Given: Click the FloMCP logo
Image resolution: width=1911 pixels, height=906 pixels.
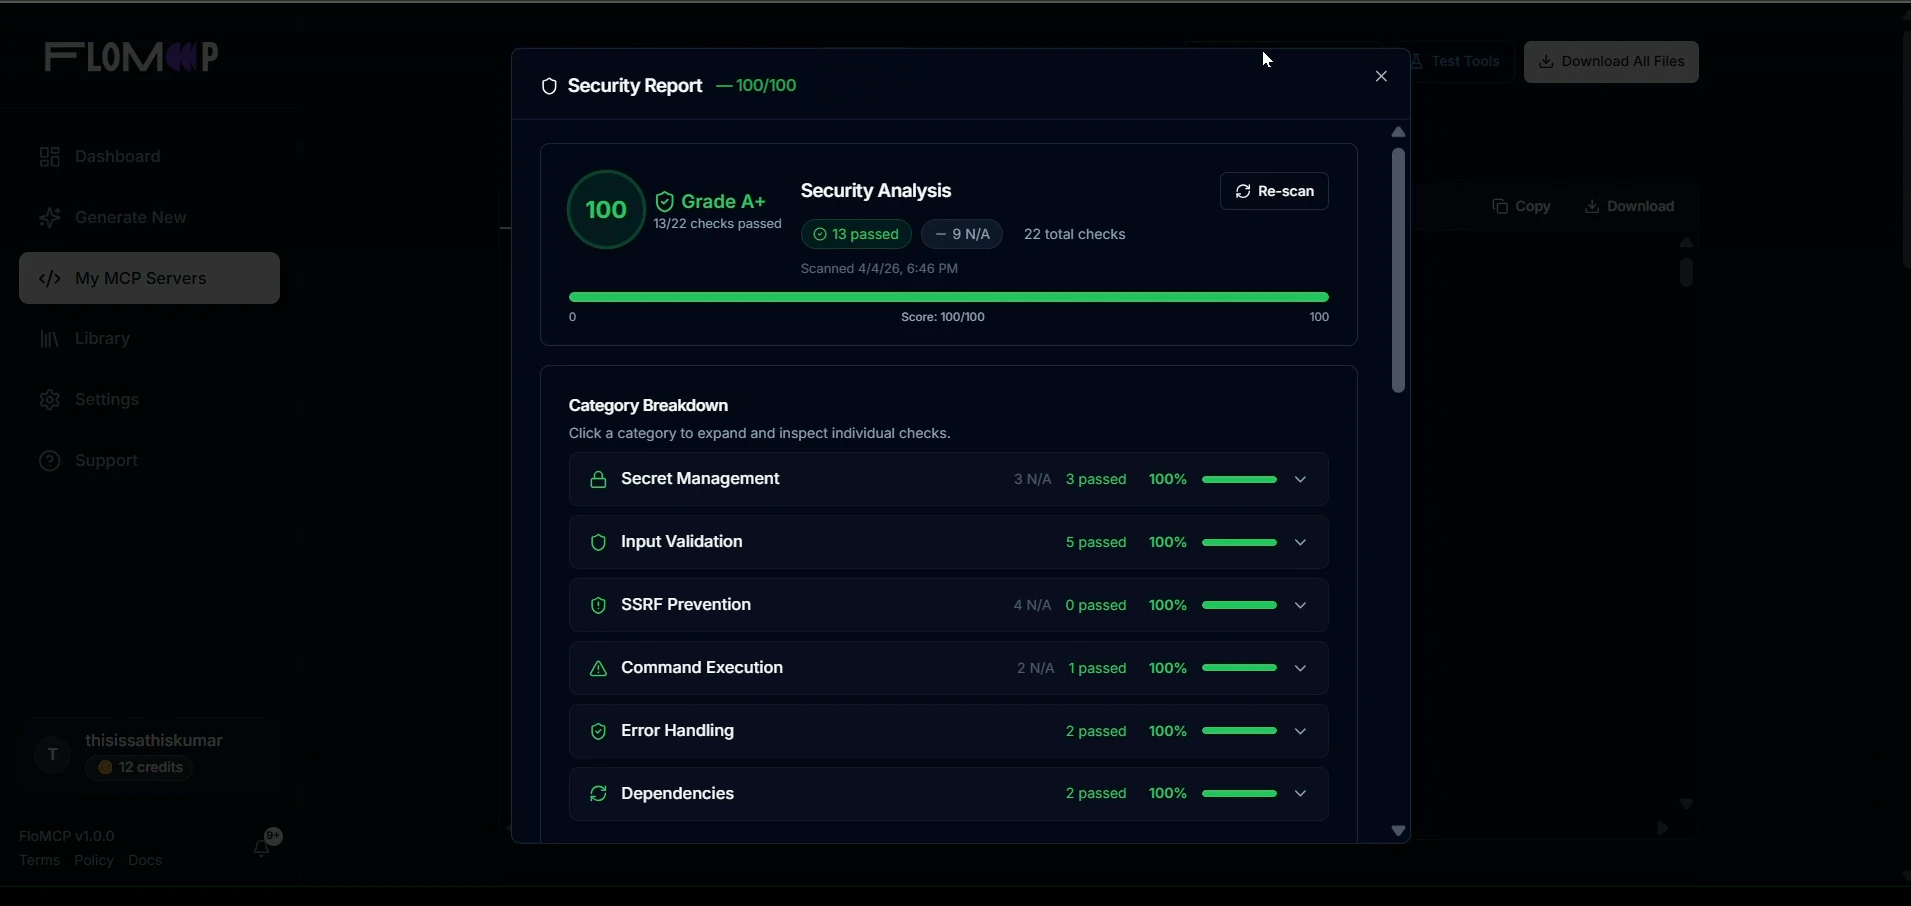Looking at the screenshot, I should point(131,57).
